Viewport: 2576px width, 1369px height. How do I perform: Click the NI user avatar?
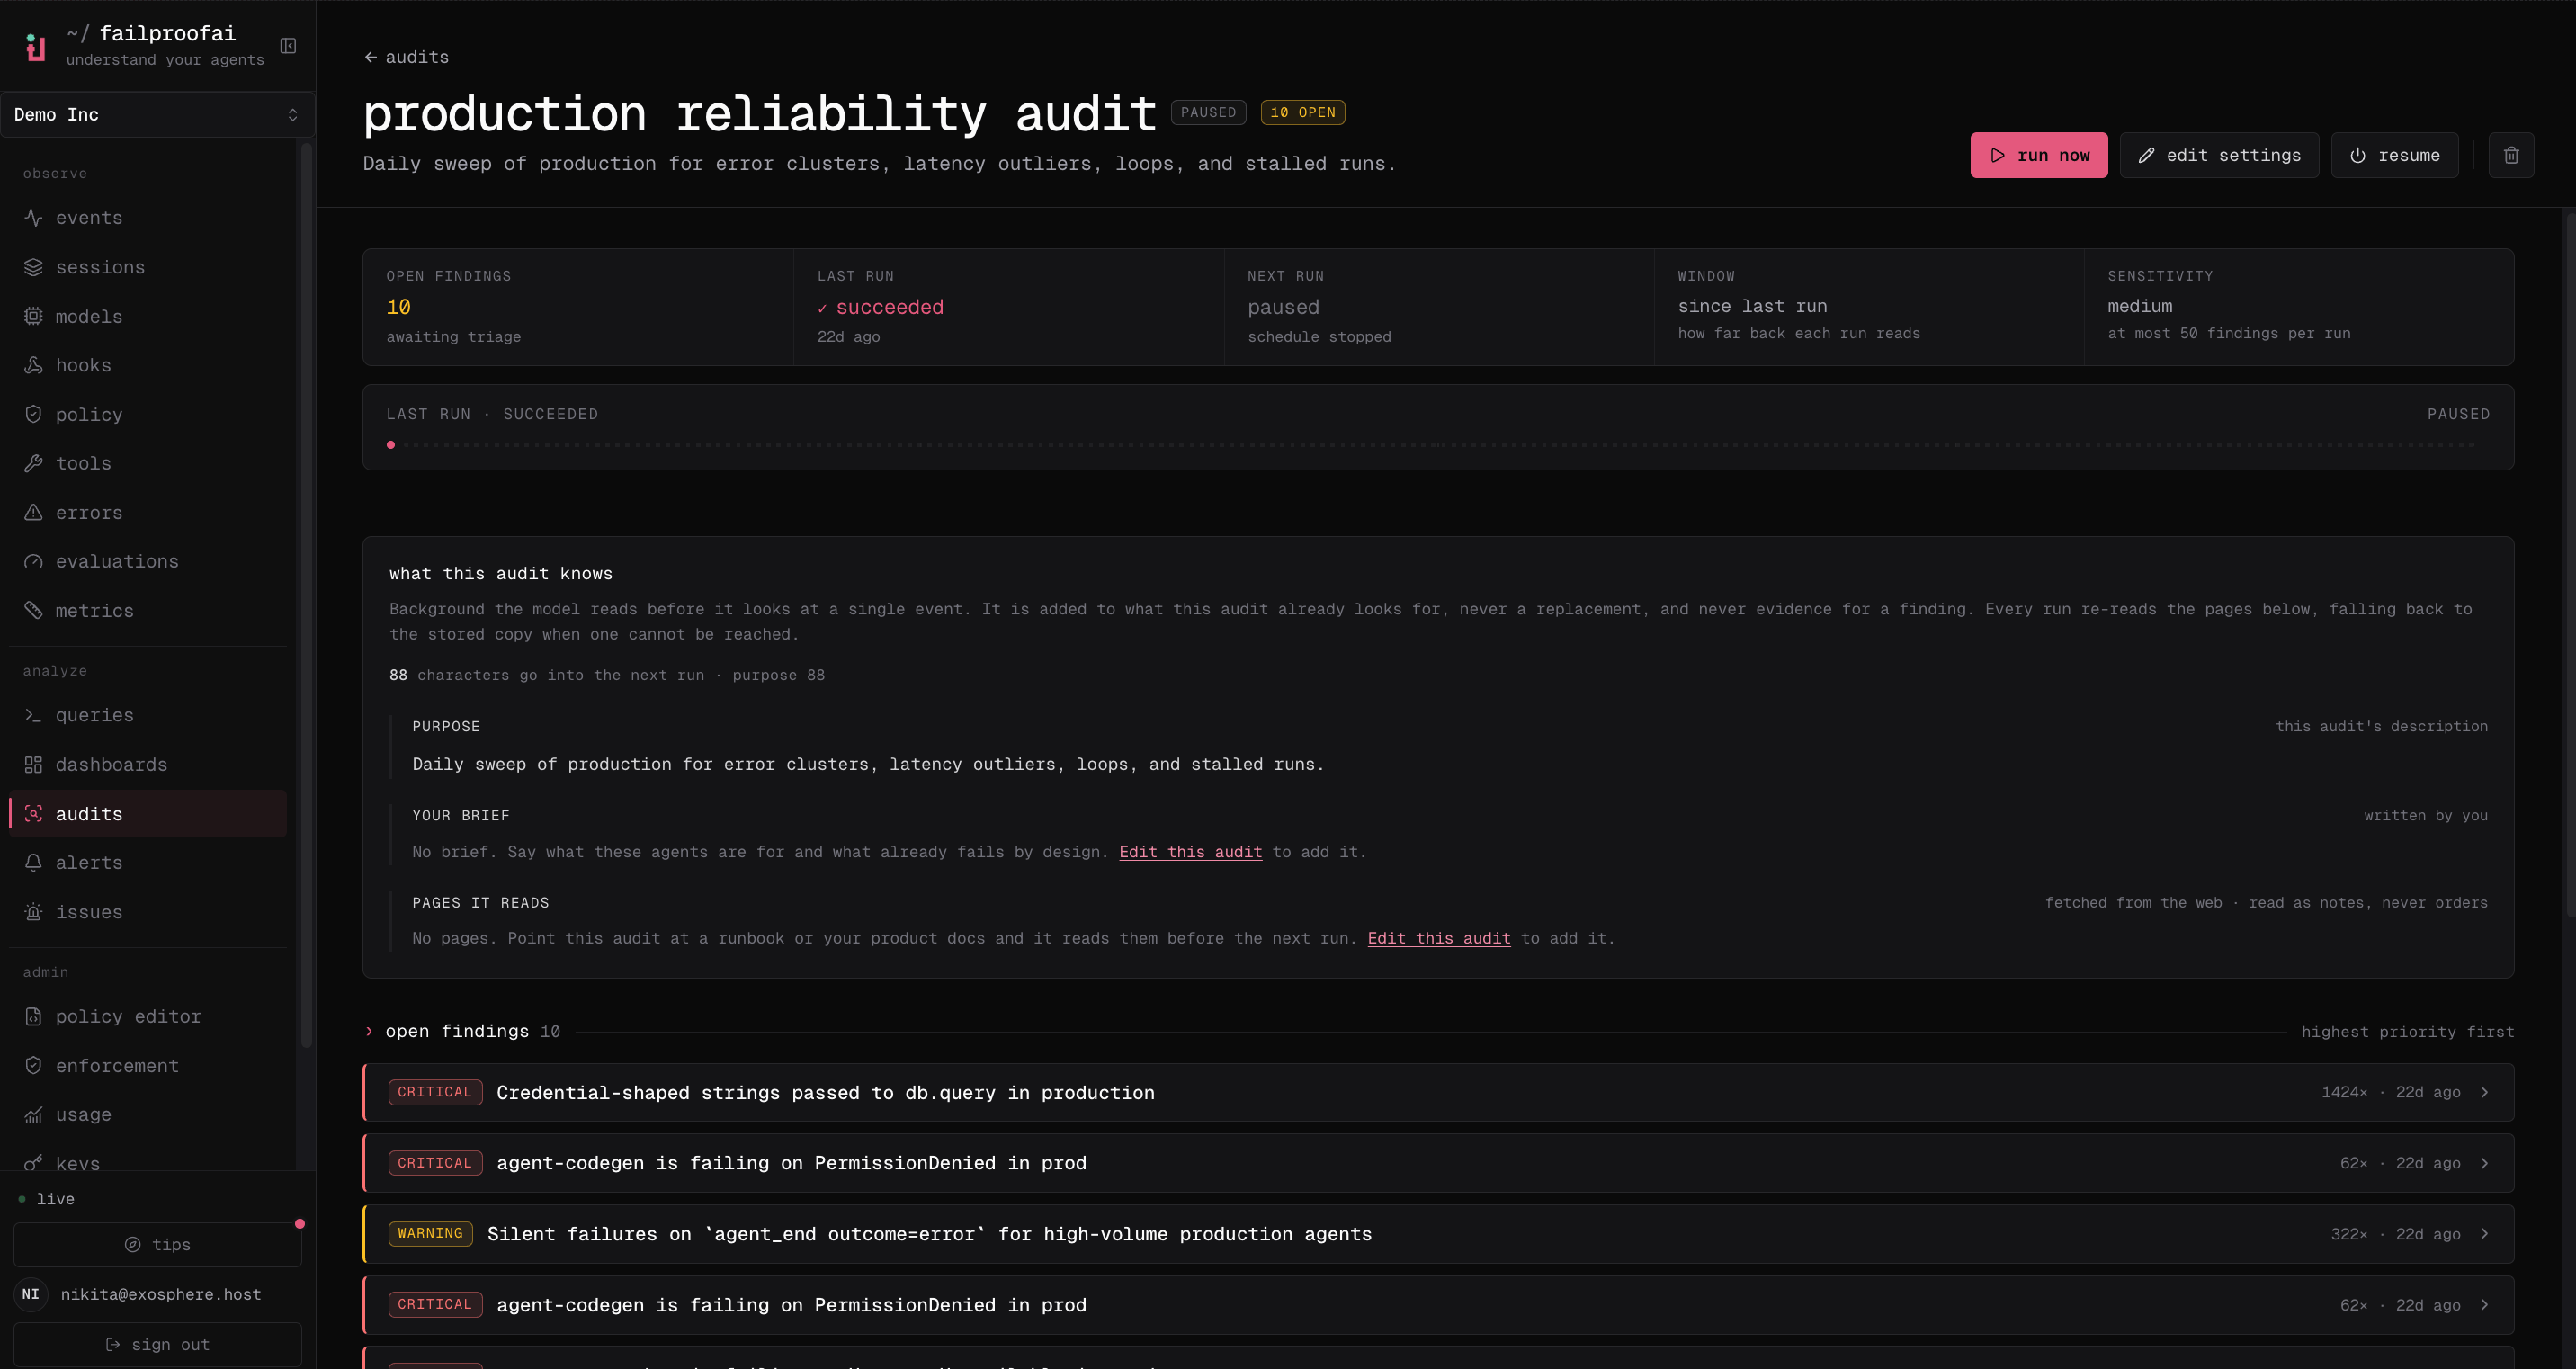31,1294
